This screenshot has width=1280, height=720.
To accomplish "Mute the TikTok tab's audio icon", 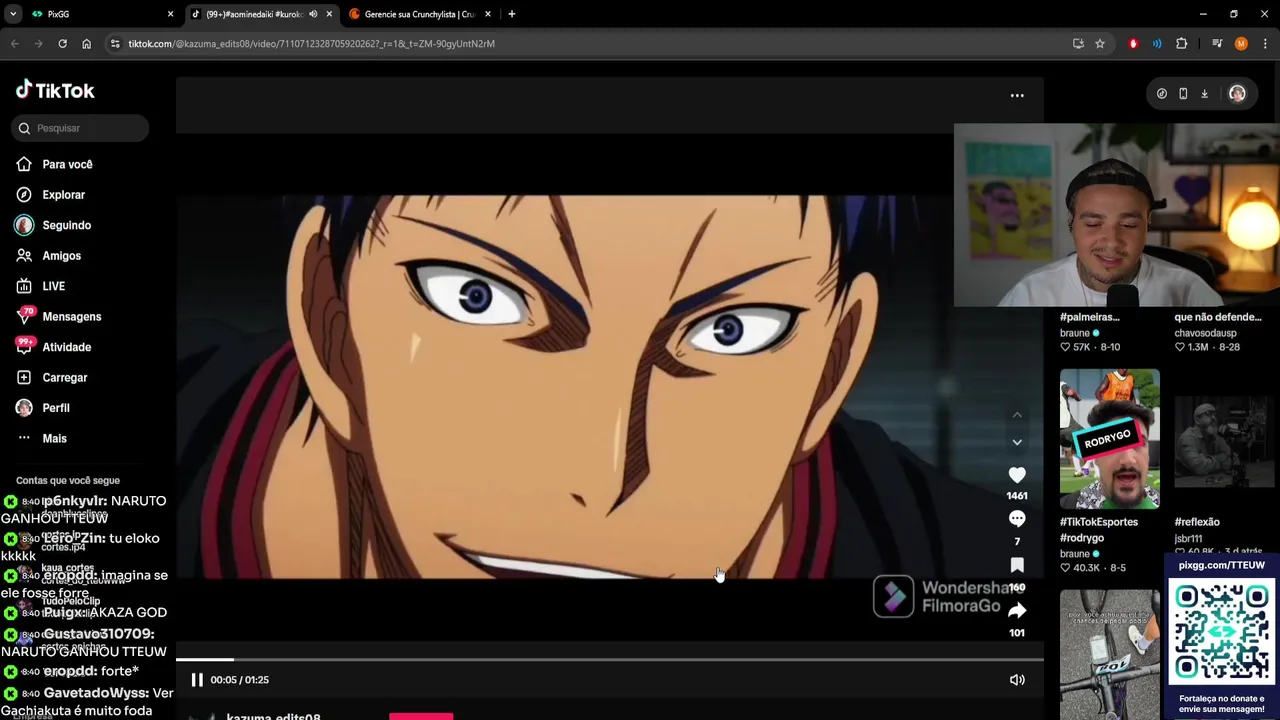I will click(313, 14).
